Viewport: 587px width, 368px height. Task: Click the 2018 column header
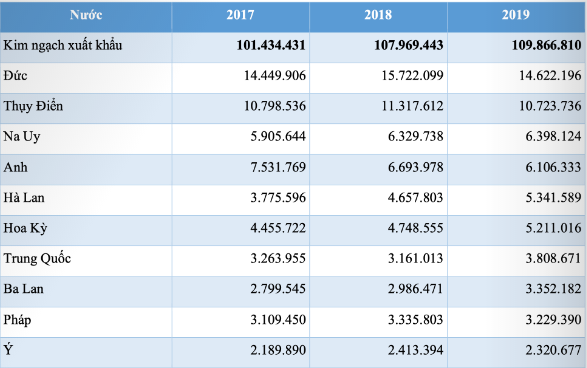378,15
